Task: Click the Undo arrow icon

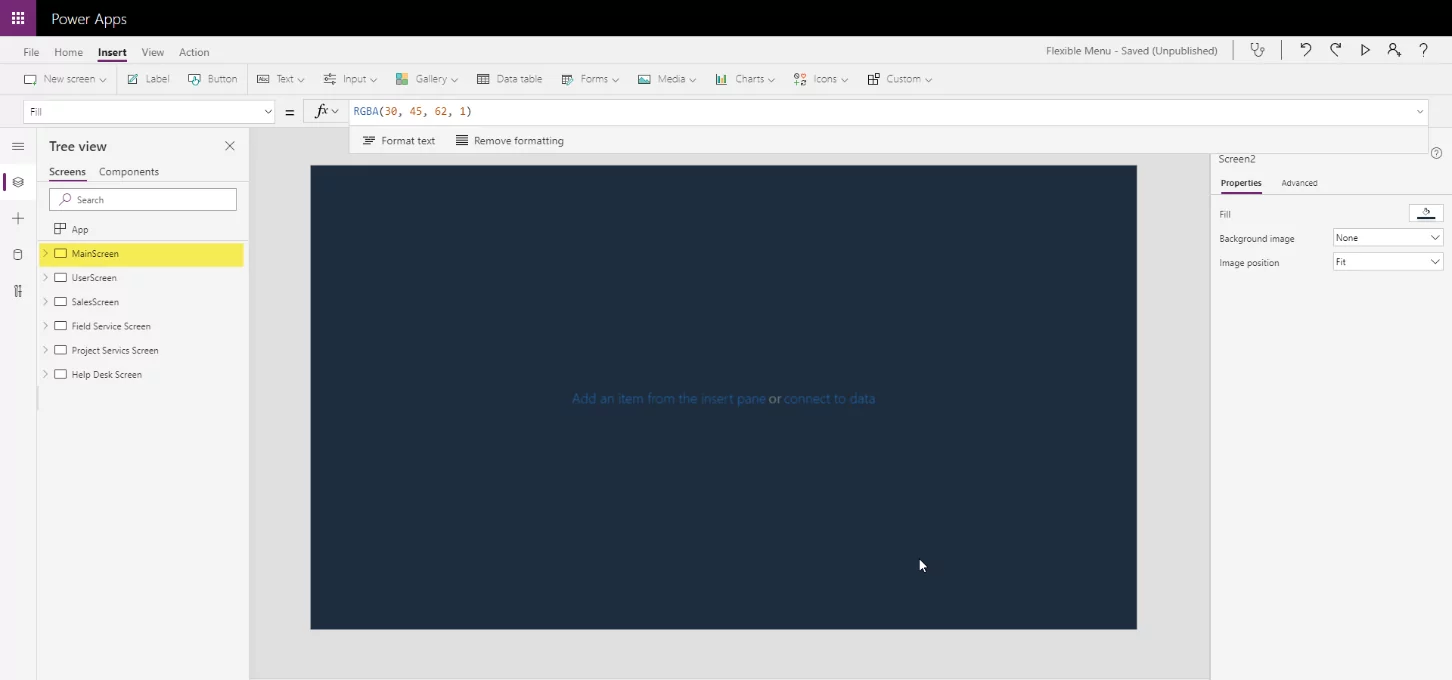Action: (1305, 50)
